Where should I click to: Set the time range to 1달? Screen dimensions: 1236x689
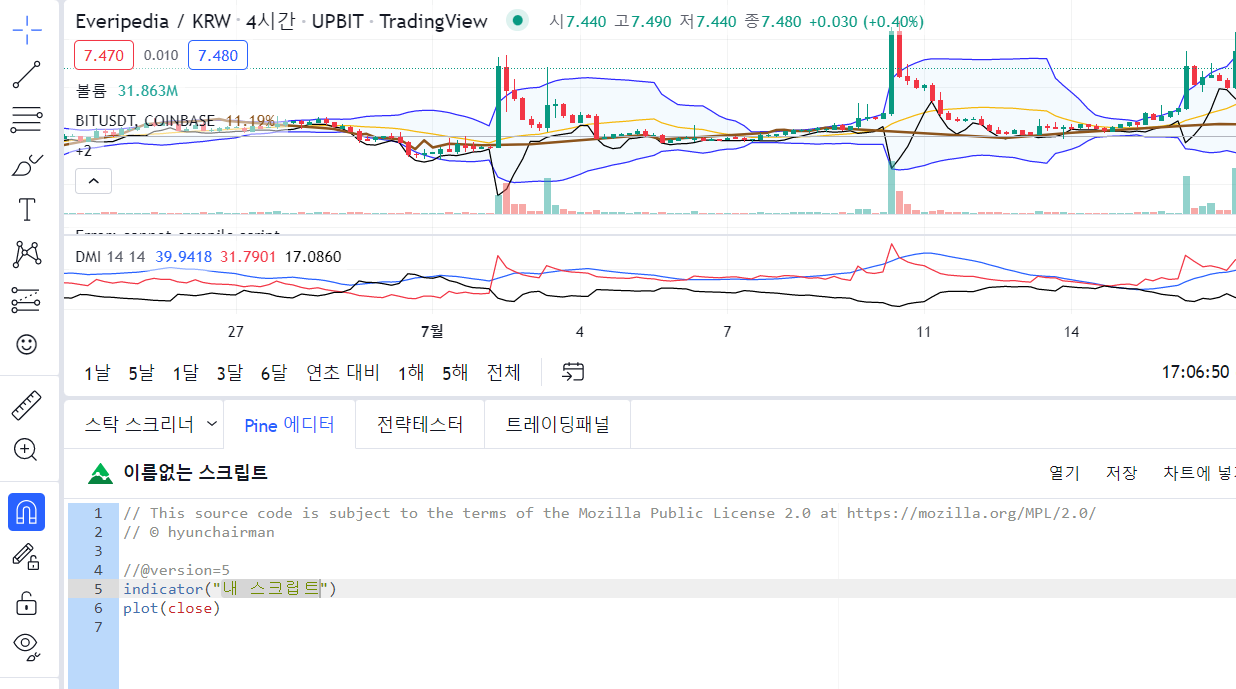(x=185, y=372)
